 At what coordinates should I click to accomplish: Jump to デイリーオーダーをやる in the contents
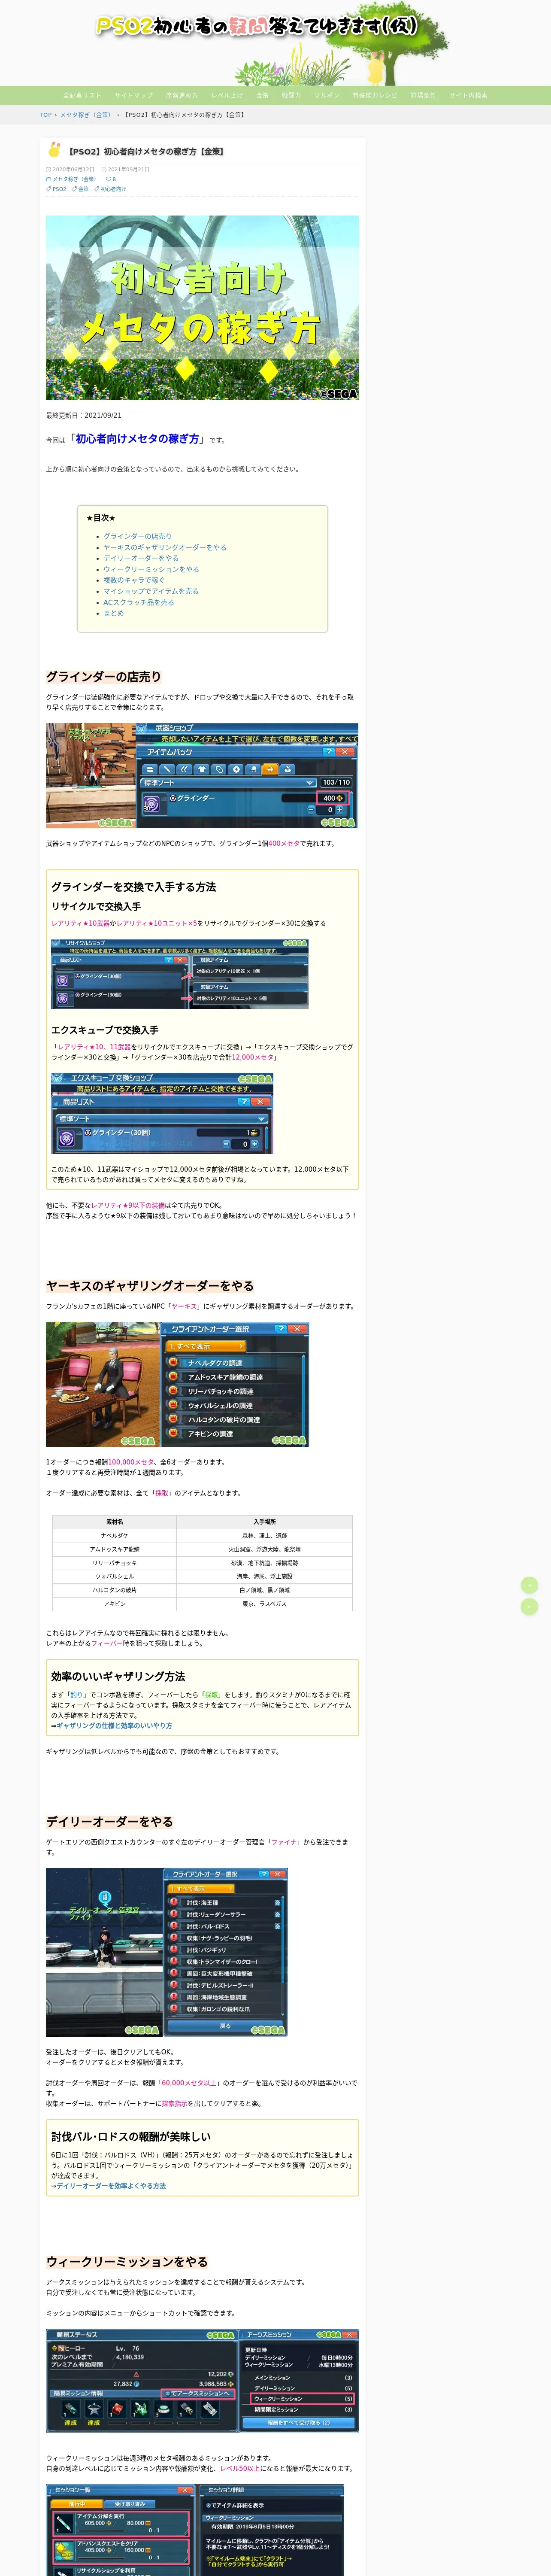click(141, 558)
